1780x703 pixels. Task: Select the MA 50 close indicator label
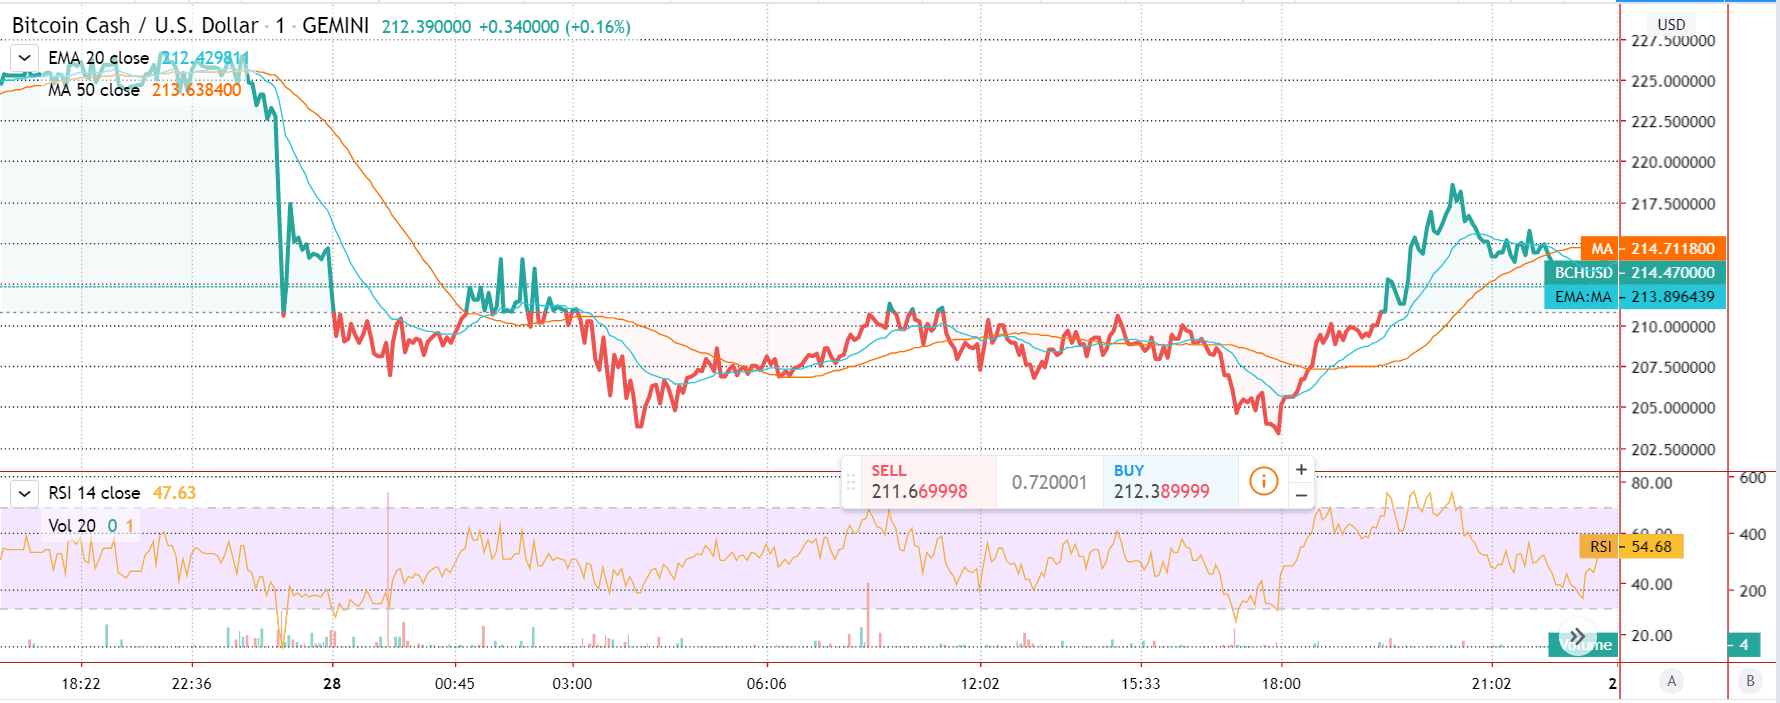pos(94,90)
